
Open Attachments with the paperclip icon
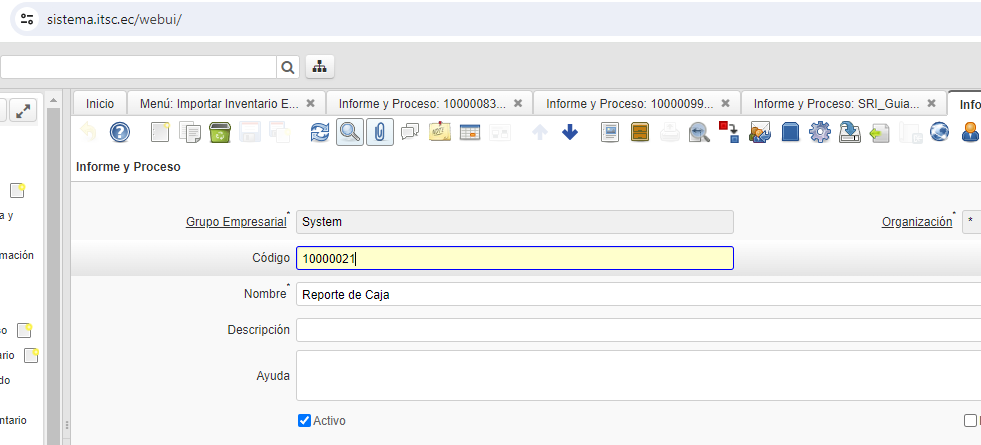[379, 132]
